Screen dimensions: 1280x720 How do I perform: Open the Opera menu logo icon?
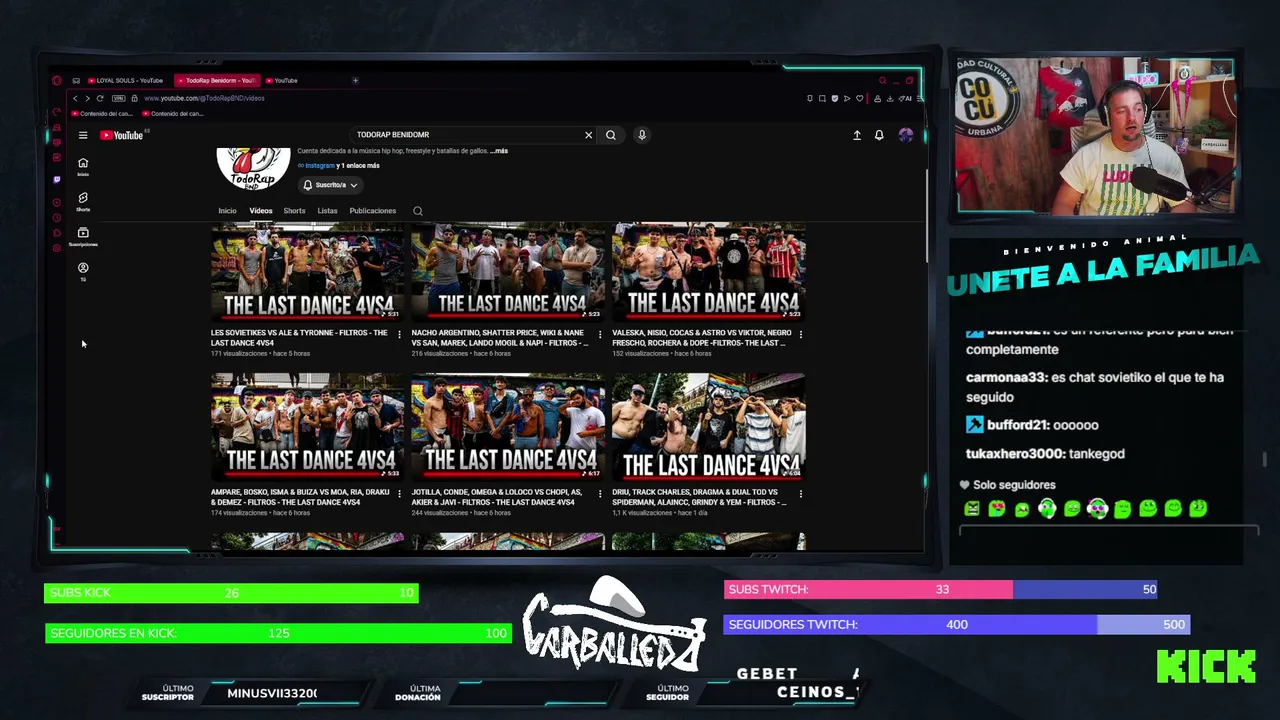57,81
